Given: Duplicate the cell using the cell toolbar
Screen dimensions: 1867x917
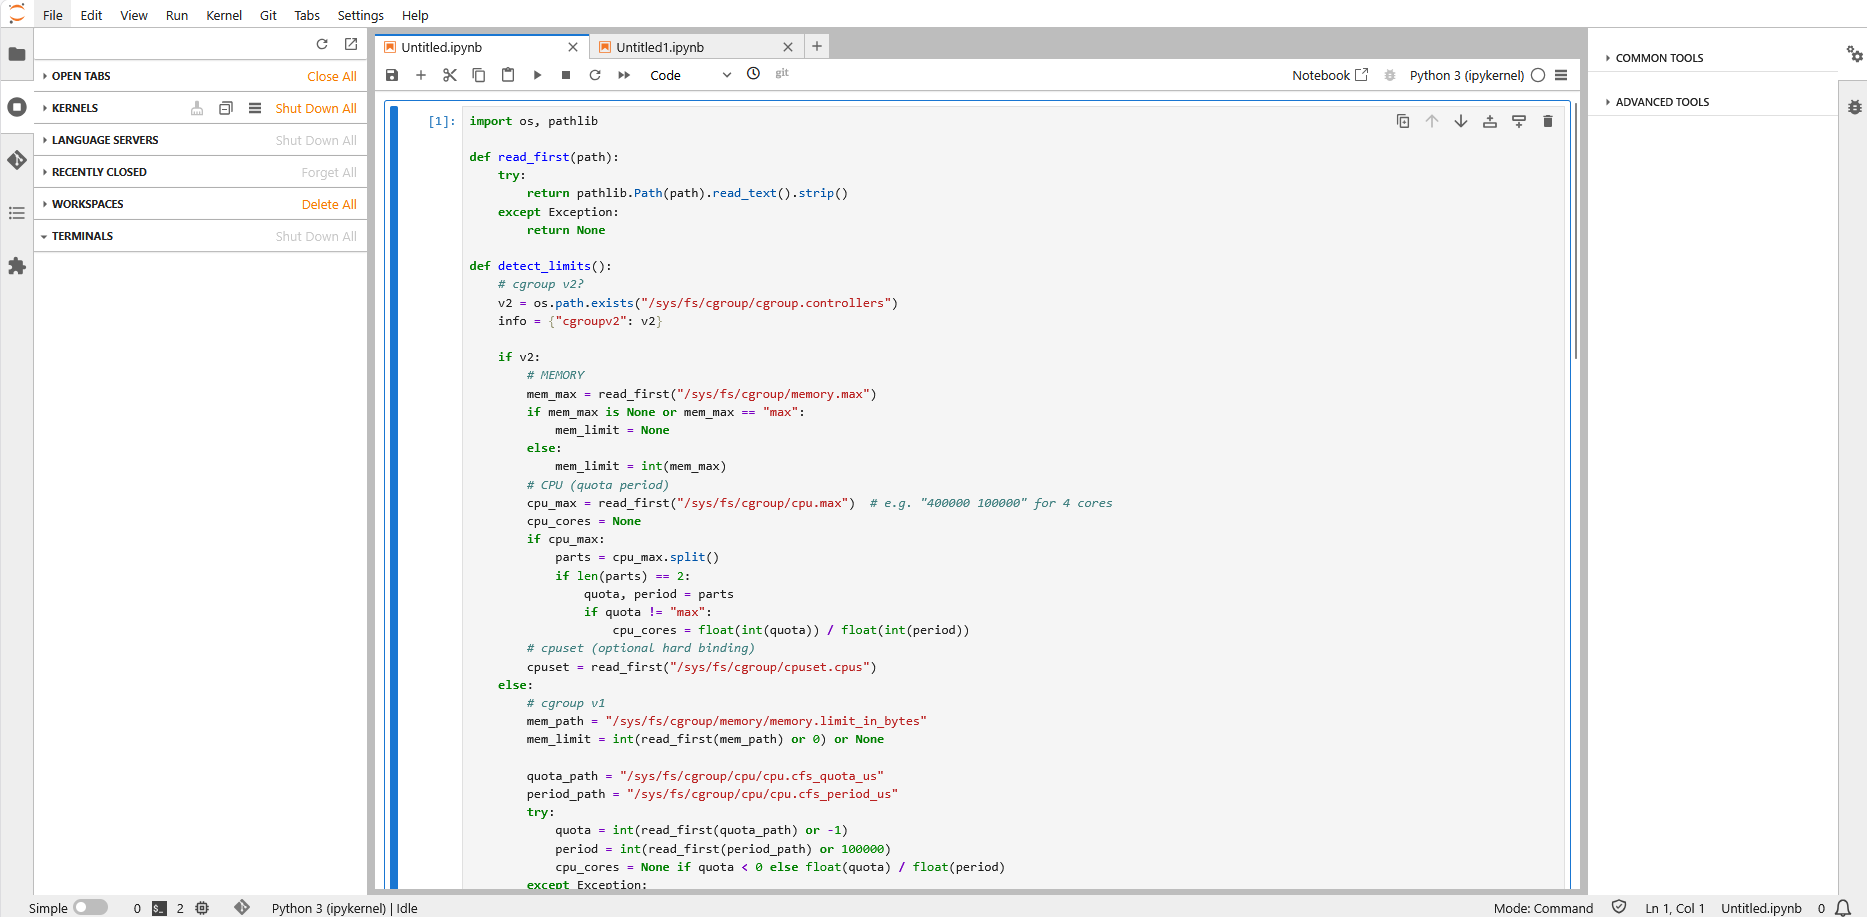Looking at the screenshot, I should click(1403, 121).
